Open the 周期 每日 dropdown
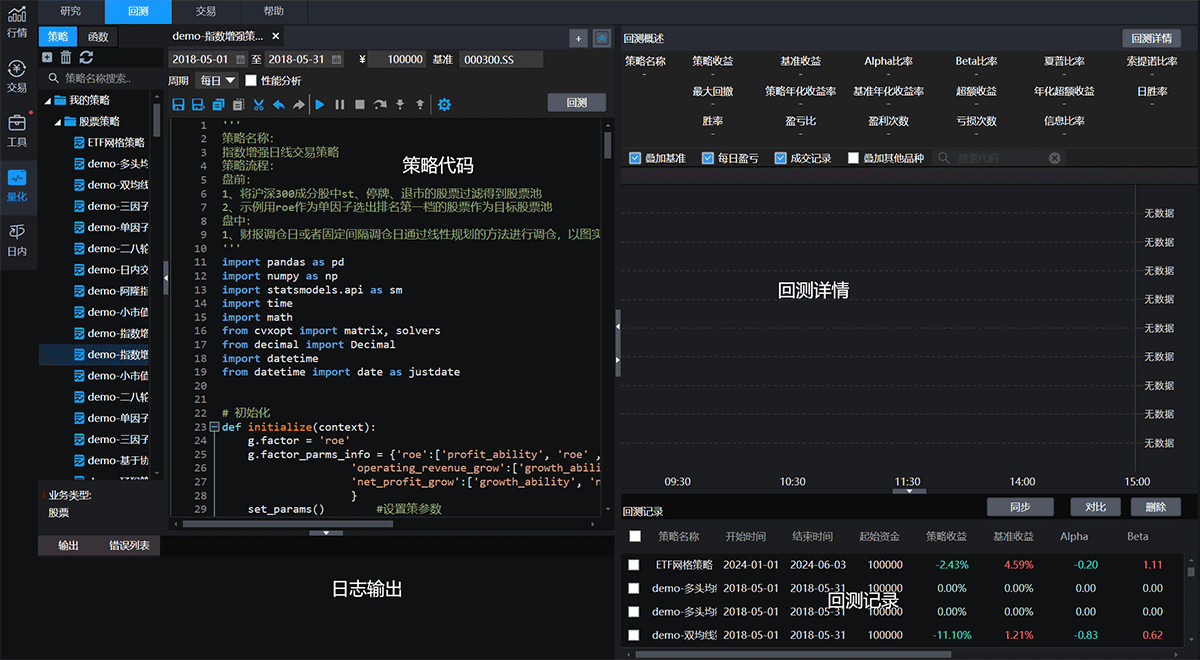 (216, 80)
